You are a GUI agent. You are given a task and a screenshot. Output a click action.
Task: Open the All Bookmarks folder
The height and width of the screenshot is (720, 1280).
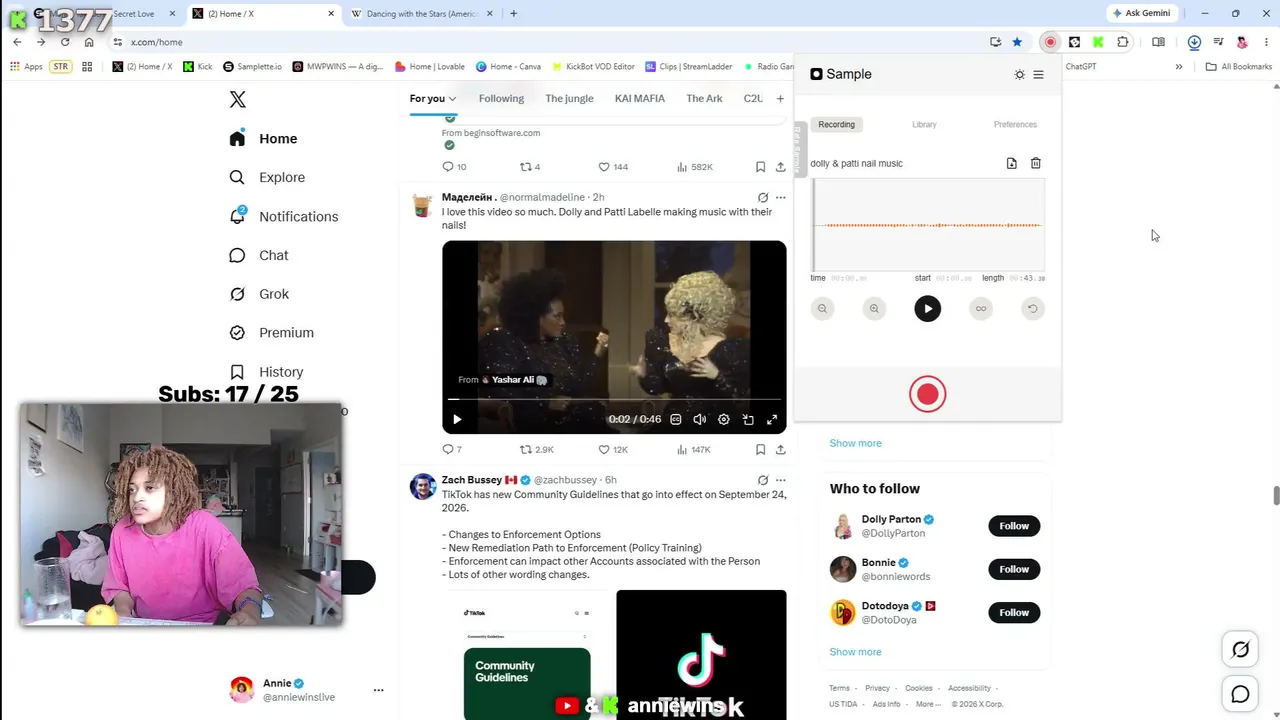click(1239, 67)
